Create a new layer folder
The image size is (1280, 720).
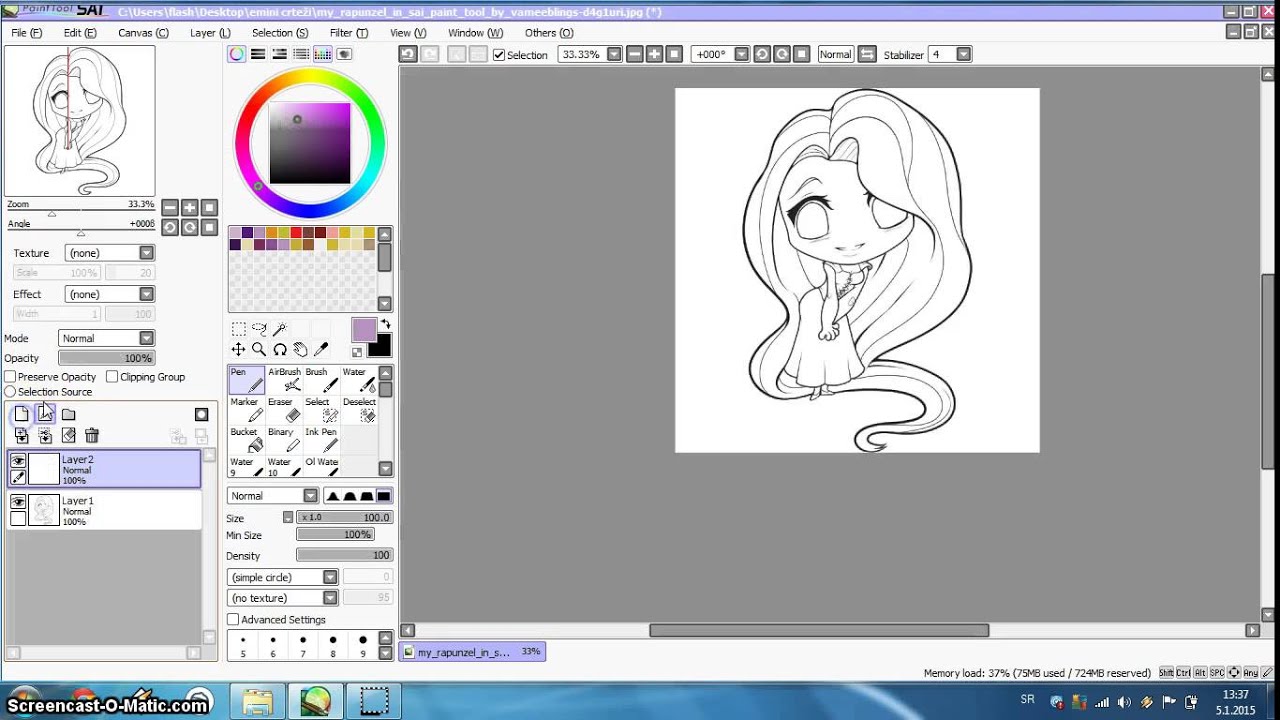(x=68, y=414)
